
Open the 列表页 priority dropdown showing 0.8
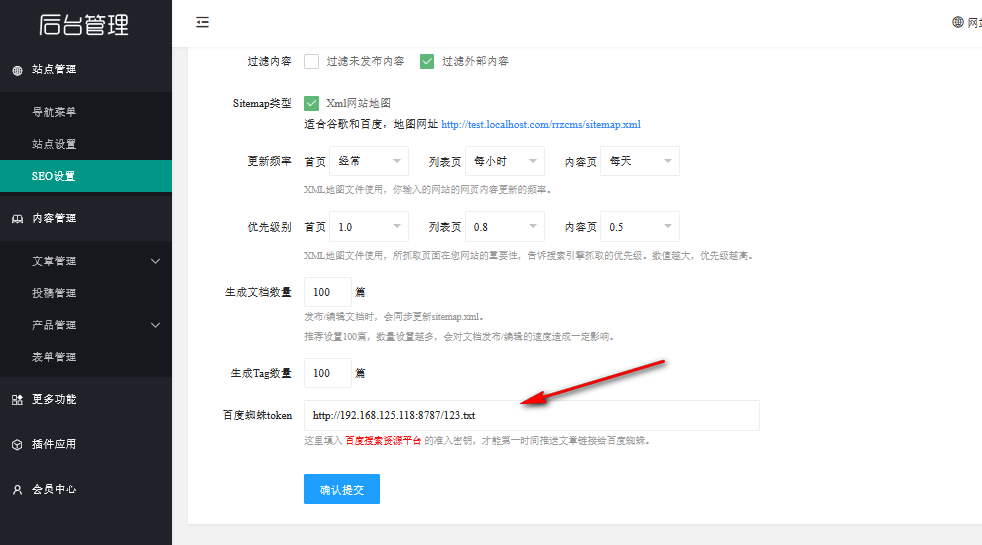(x=505, y=227)
